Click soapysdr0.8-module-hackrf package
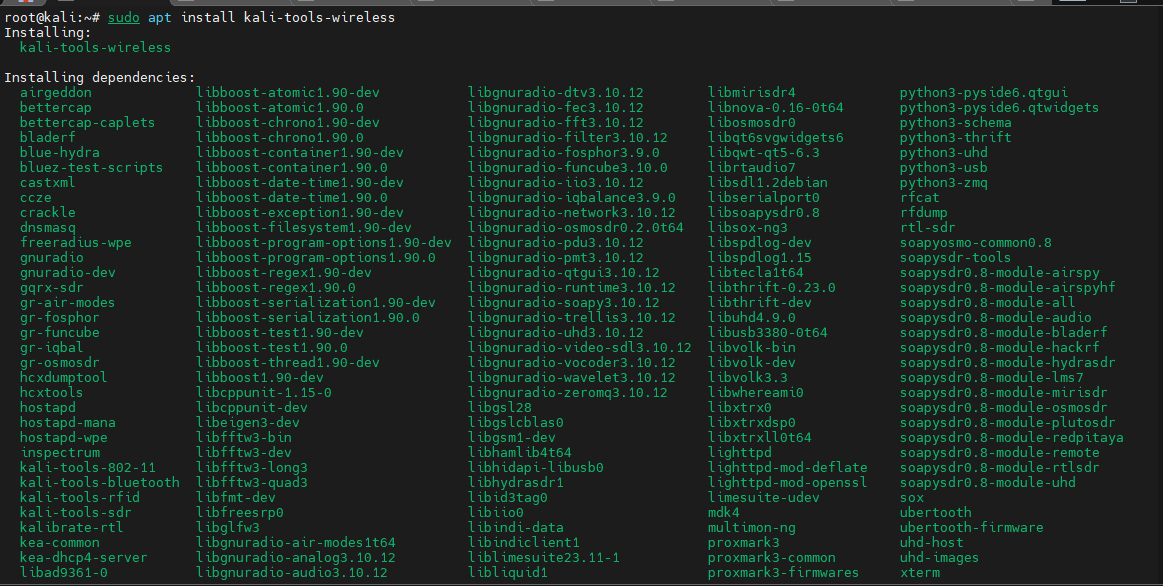The image size is (1163, 586). [999, 347]
